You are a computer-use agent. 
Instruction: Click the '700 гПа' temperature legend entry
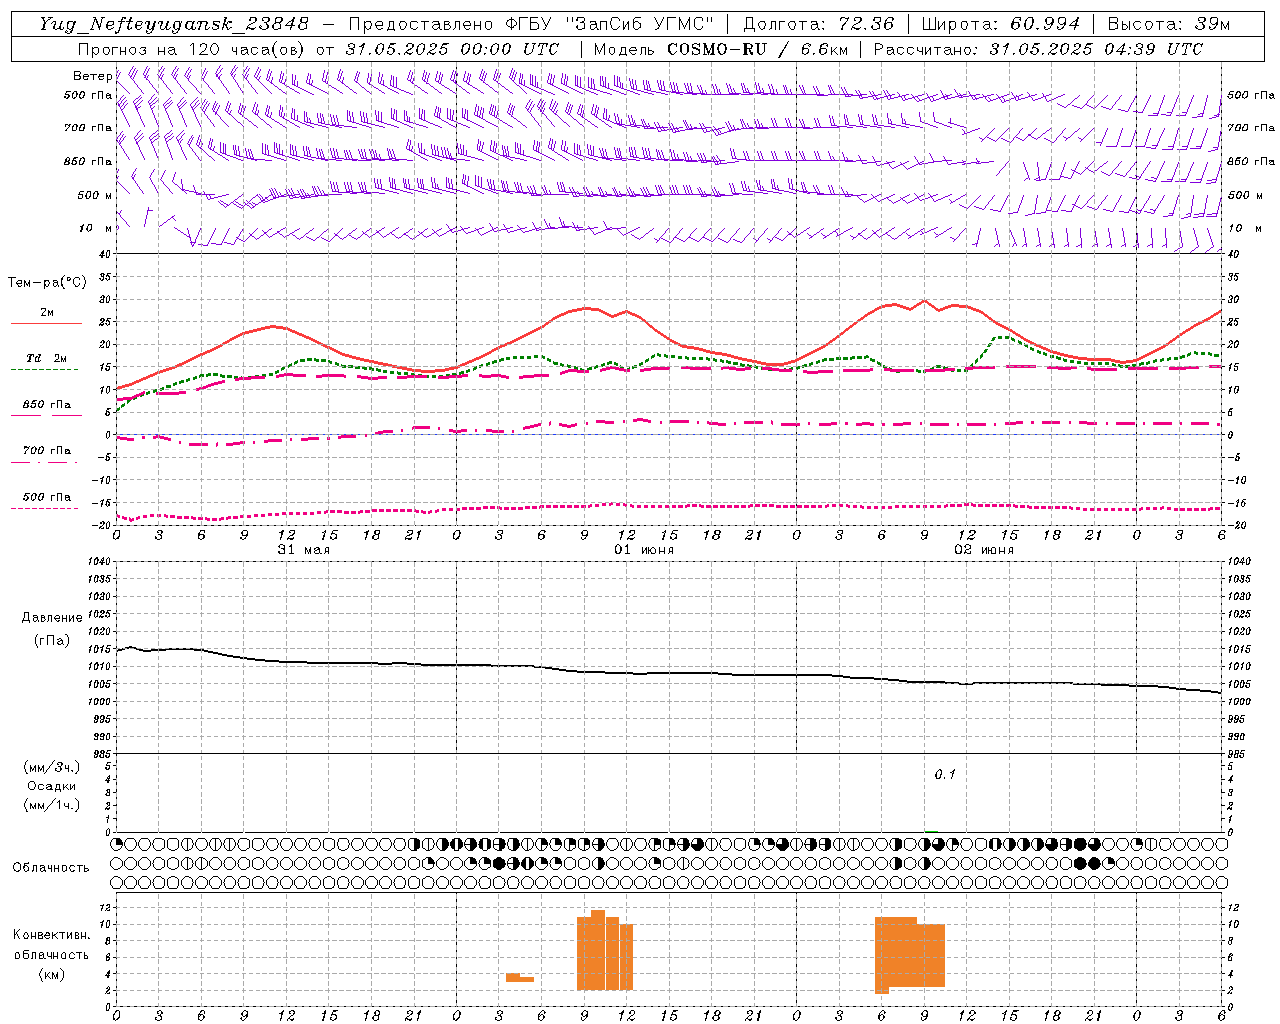click(x=47, y=451)
